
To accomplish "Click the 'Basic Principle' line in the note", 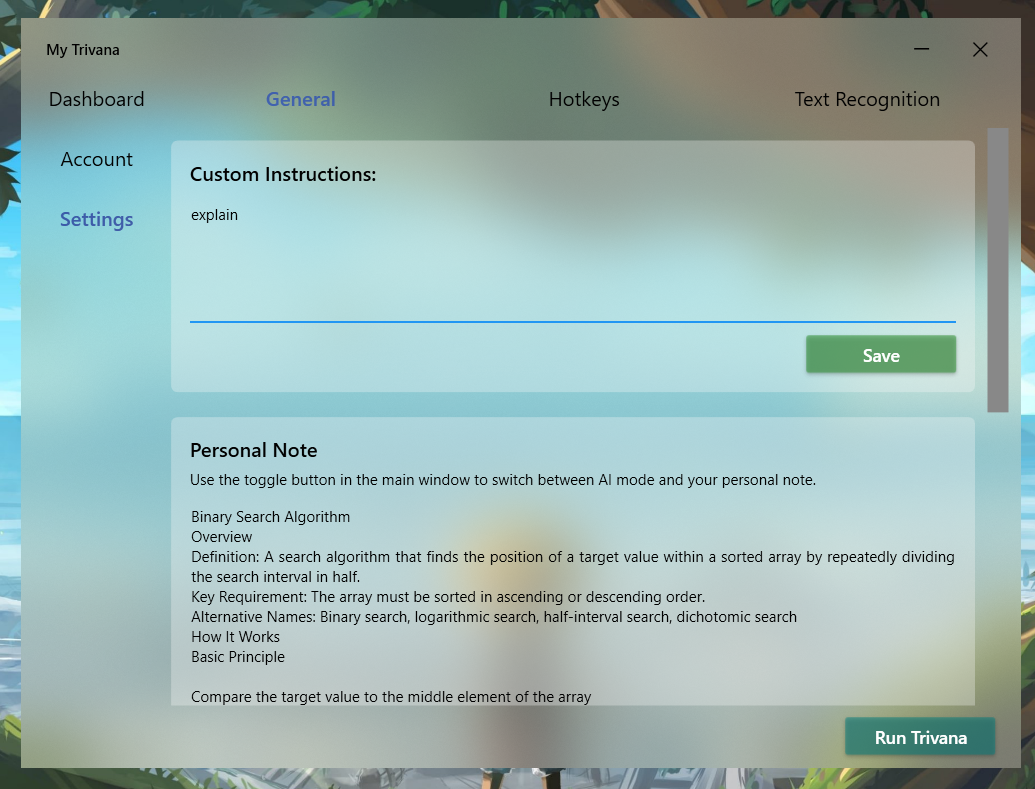I will pyautogui.click(x=238, y=657).
